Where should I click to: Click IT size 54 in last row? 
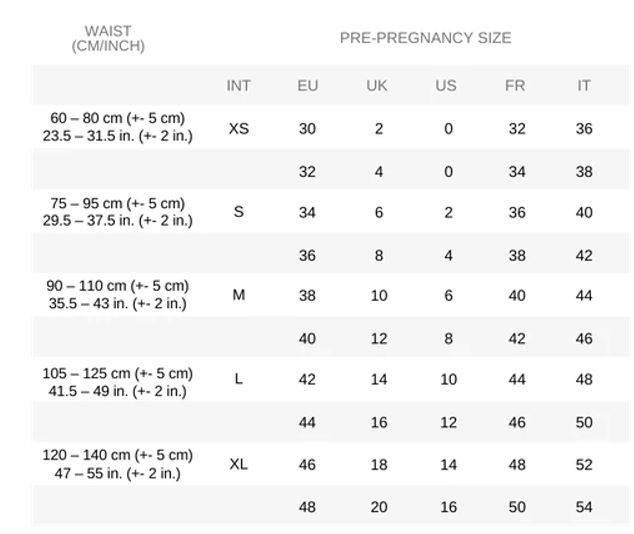(584, 507)
